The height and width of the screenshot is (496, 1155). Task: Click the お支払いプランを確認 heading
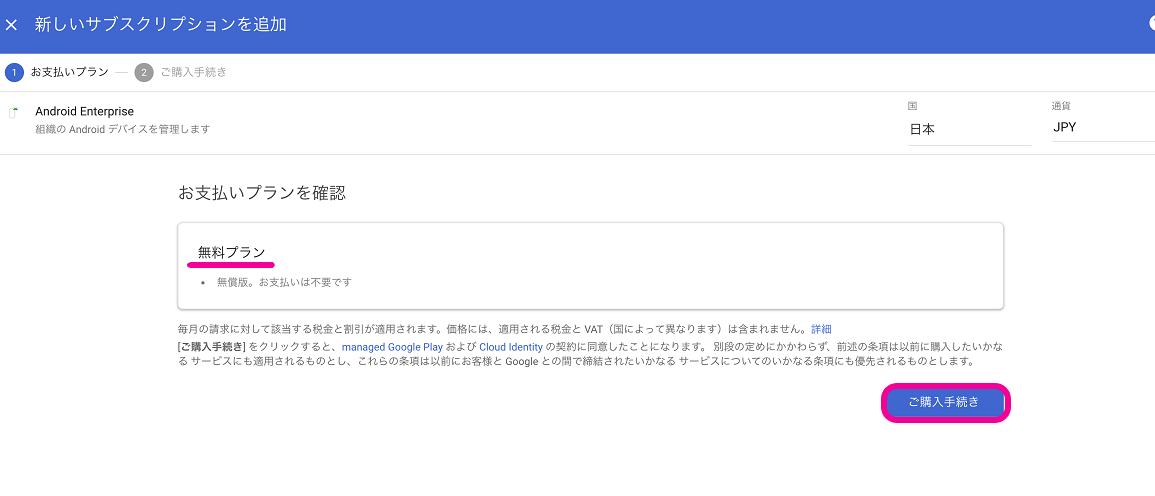tap(261, 193)
